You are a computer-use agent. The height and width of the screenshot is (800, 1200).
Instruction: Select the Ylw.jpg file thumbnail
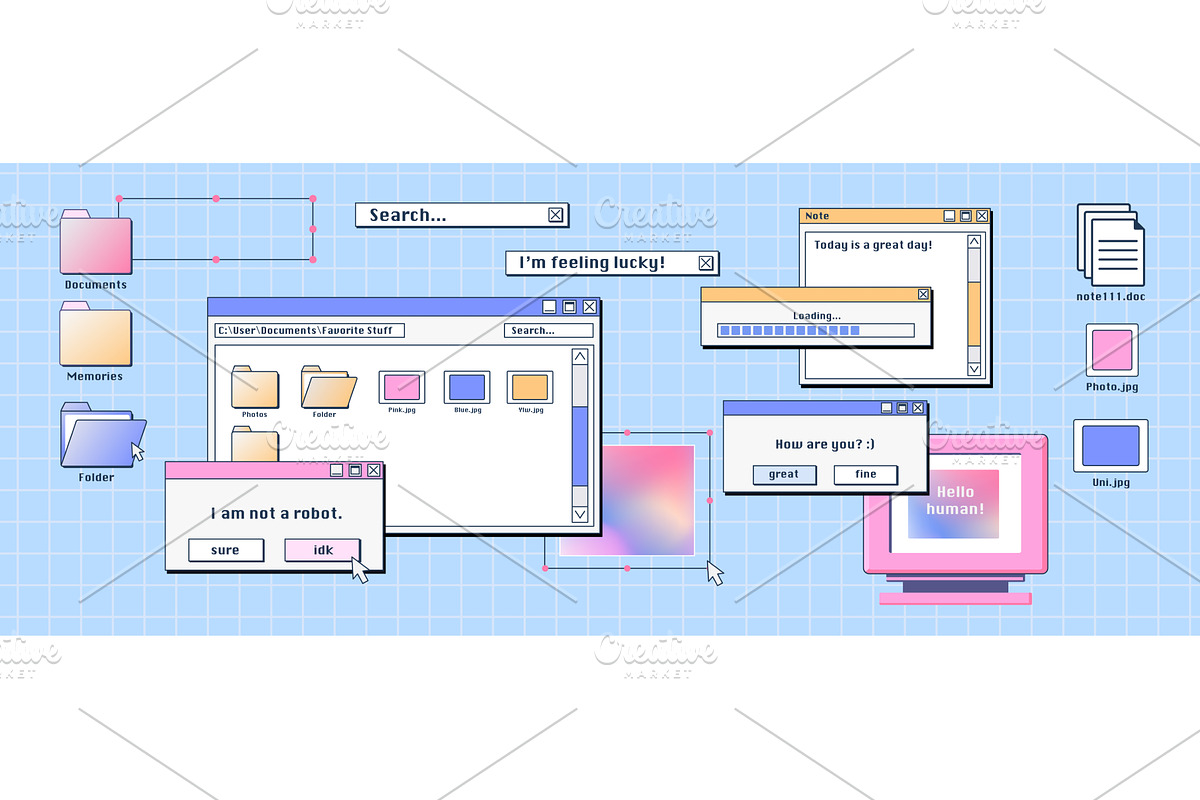(530, 387)
